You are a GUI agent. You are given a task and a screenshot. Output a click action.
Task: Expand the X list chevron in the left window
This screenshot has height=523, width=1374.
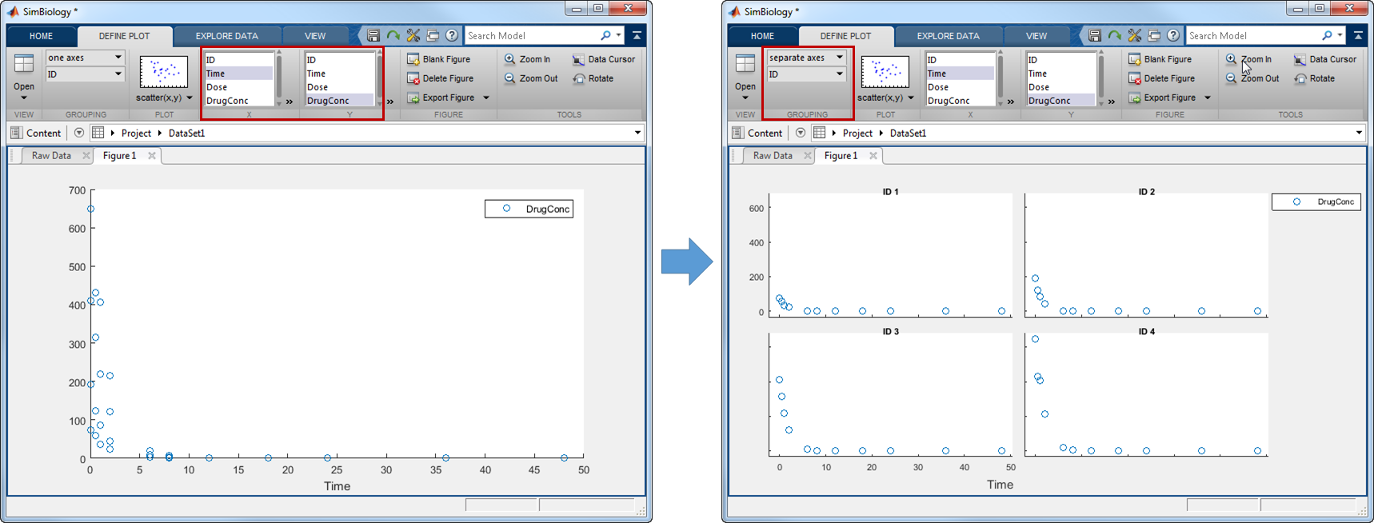[289, 101]
